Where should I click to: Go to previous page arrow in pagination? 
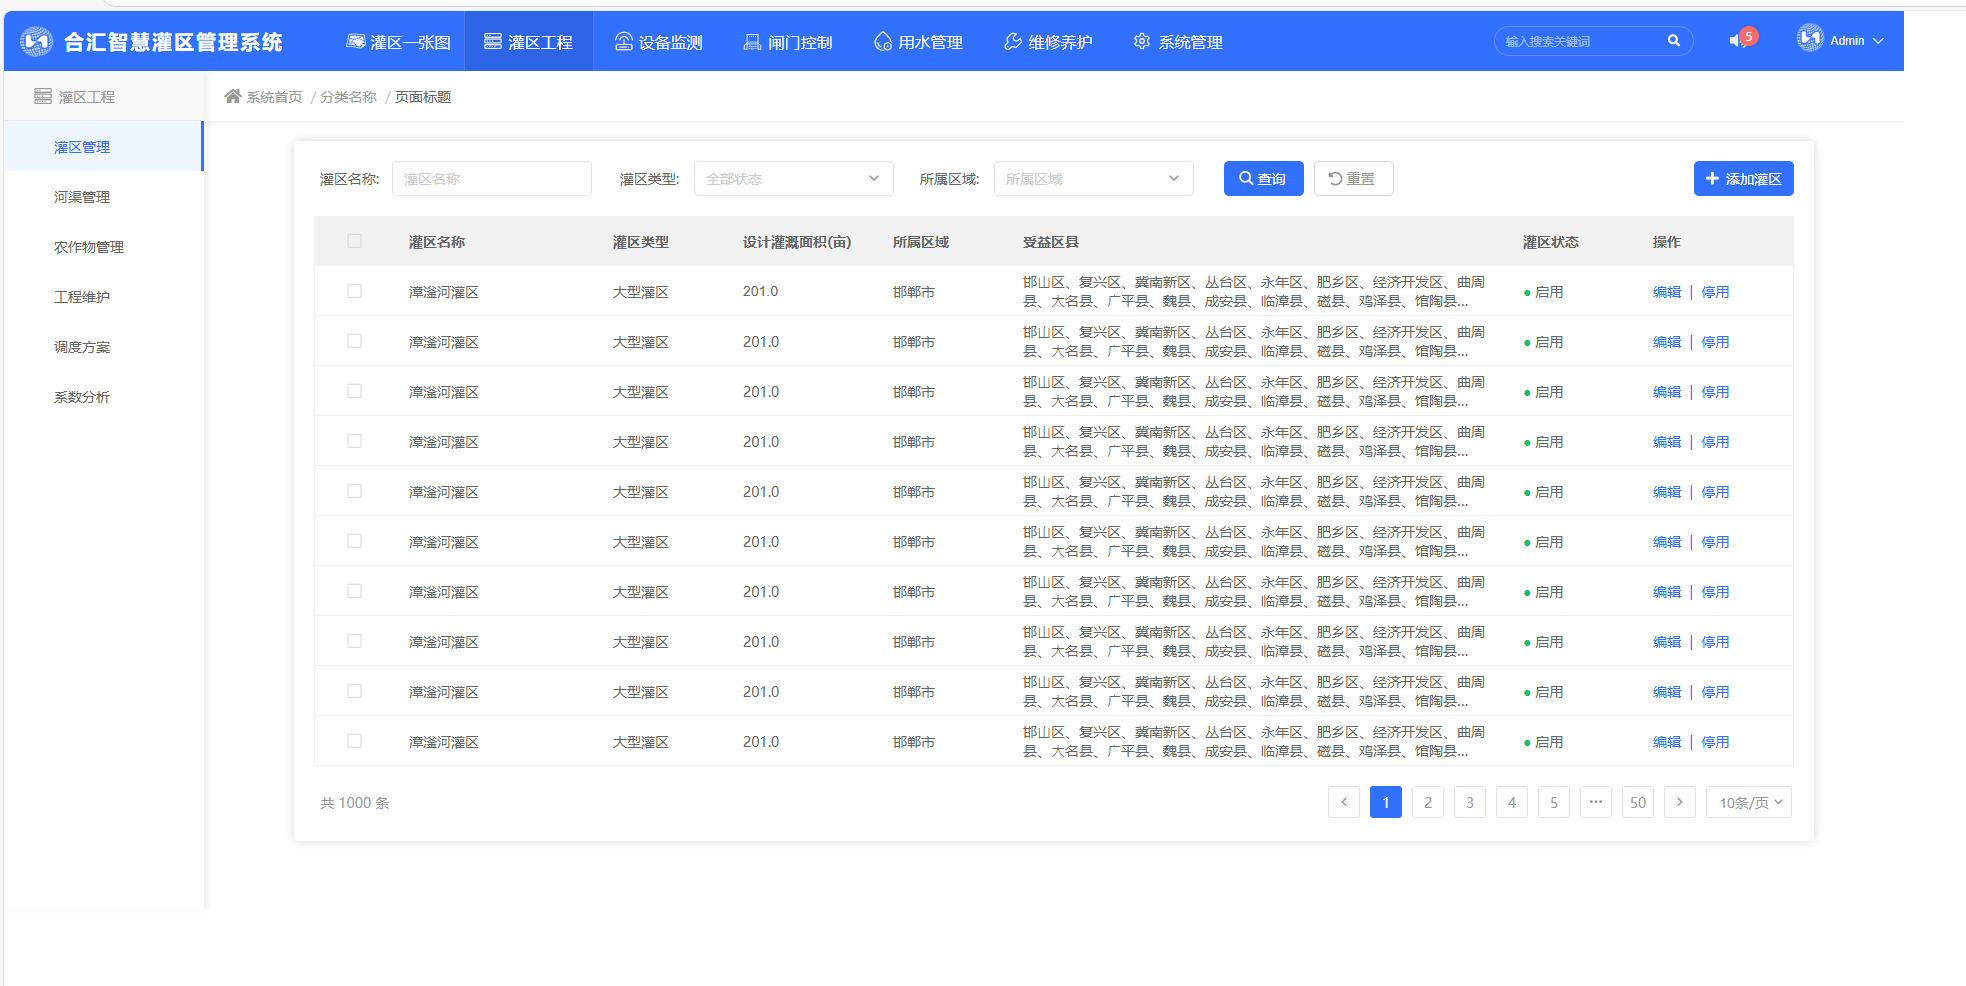1343,802
